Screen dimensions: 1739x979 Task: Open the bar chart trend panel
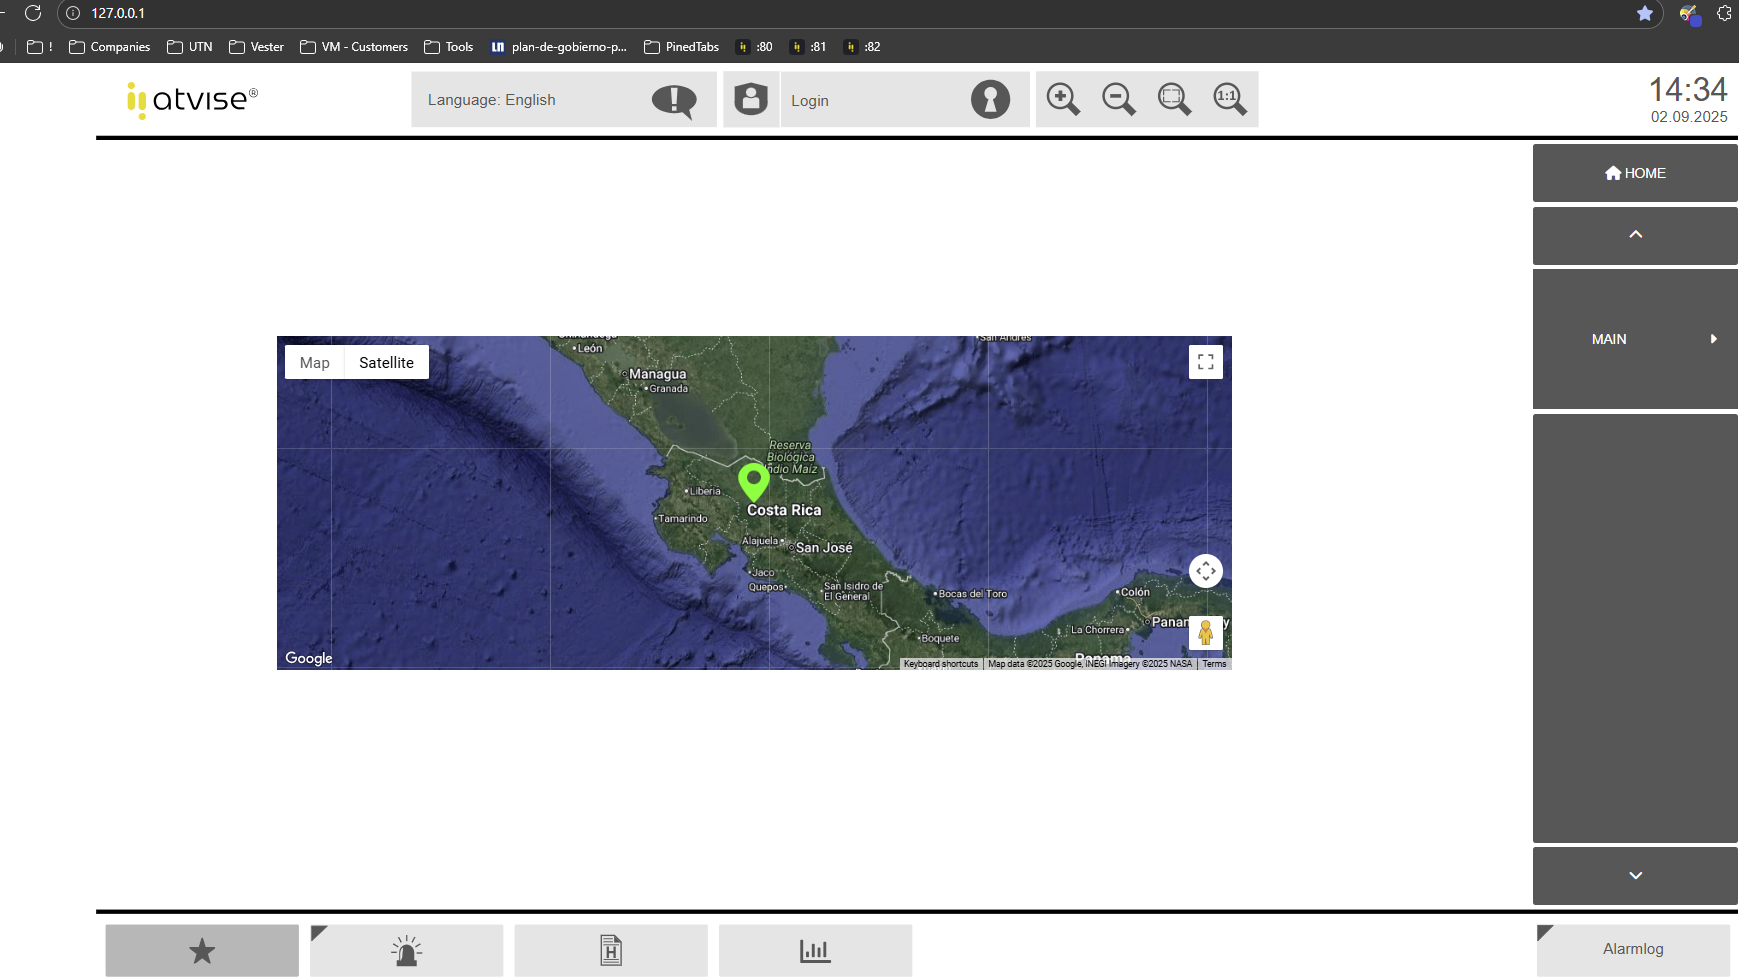click(x=815, y=950)
